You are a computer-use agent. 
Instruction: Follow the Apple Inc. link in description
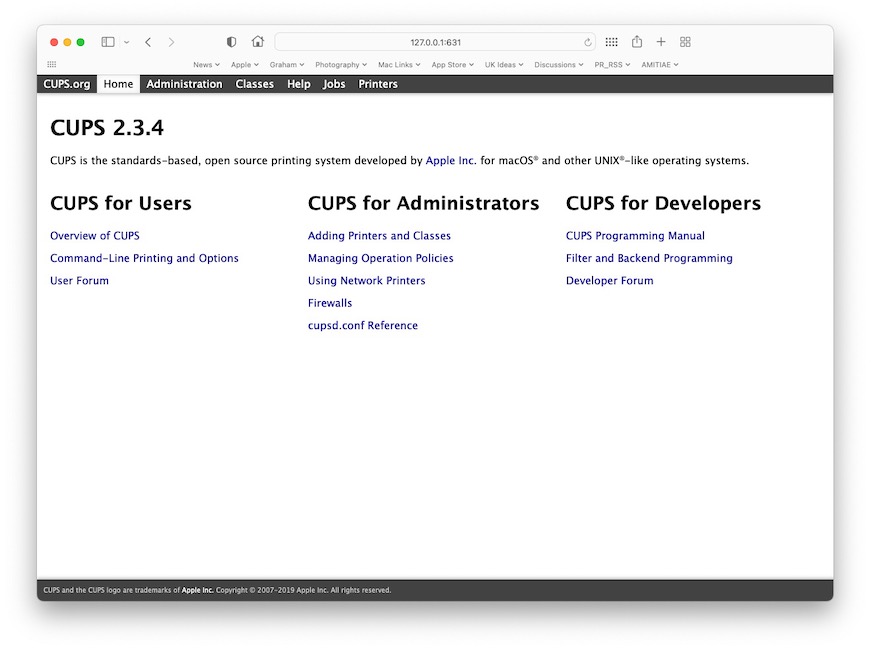[x=451, y=161]
